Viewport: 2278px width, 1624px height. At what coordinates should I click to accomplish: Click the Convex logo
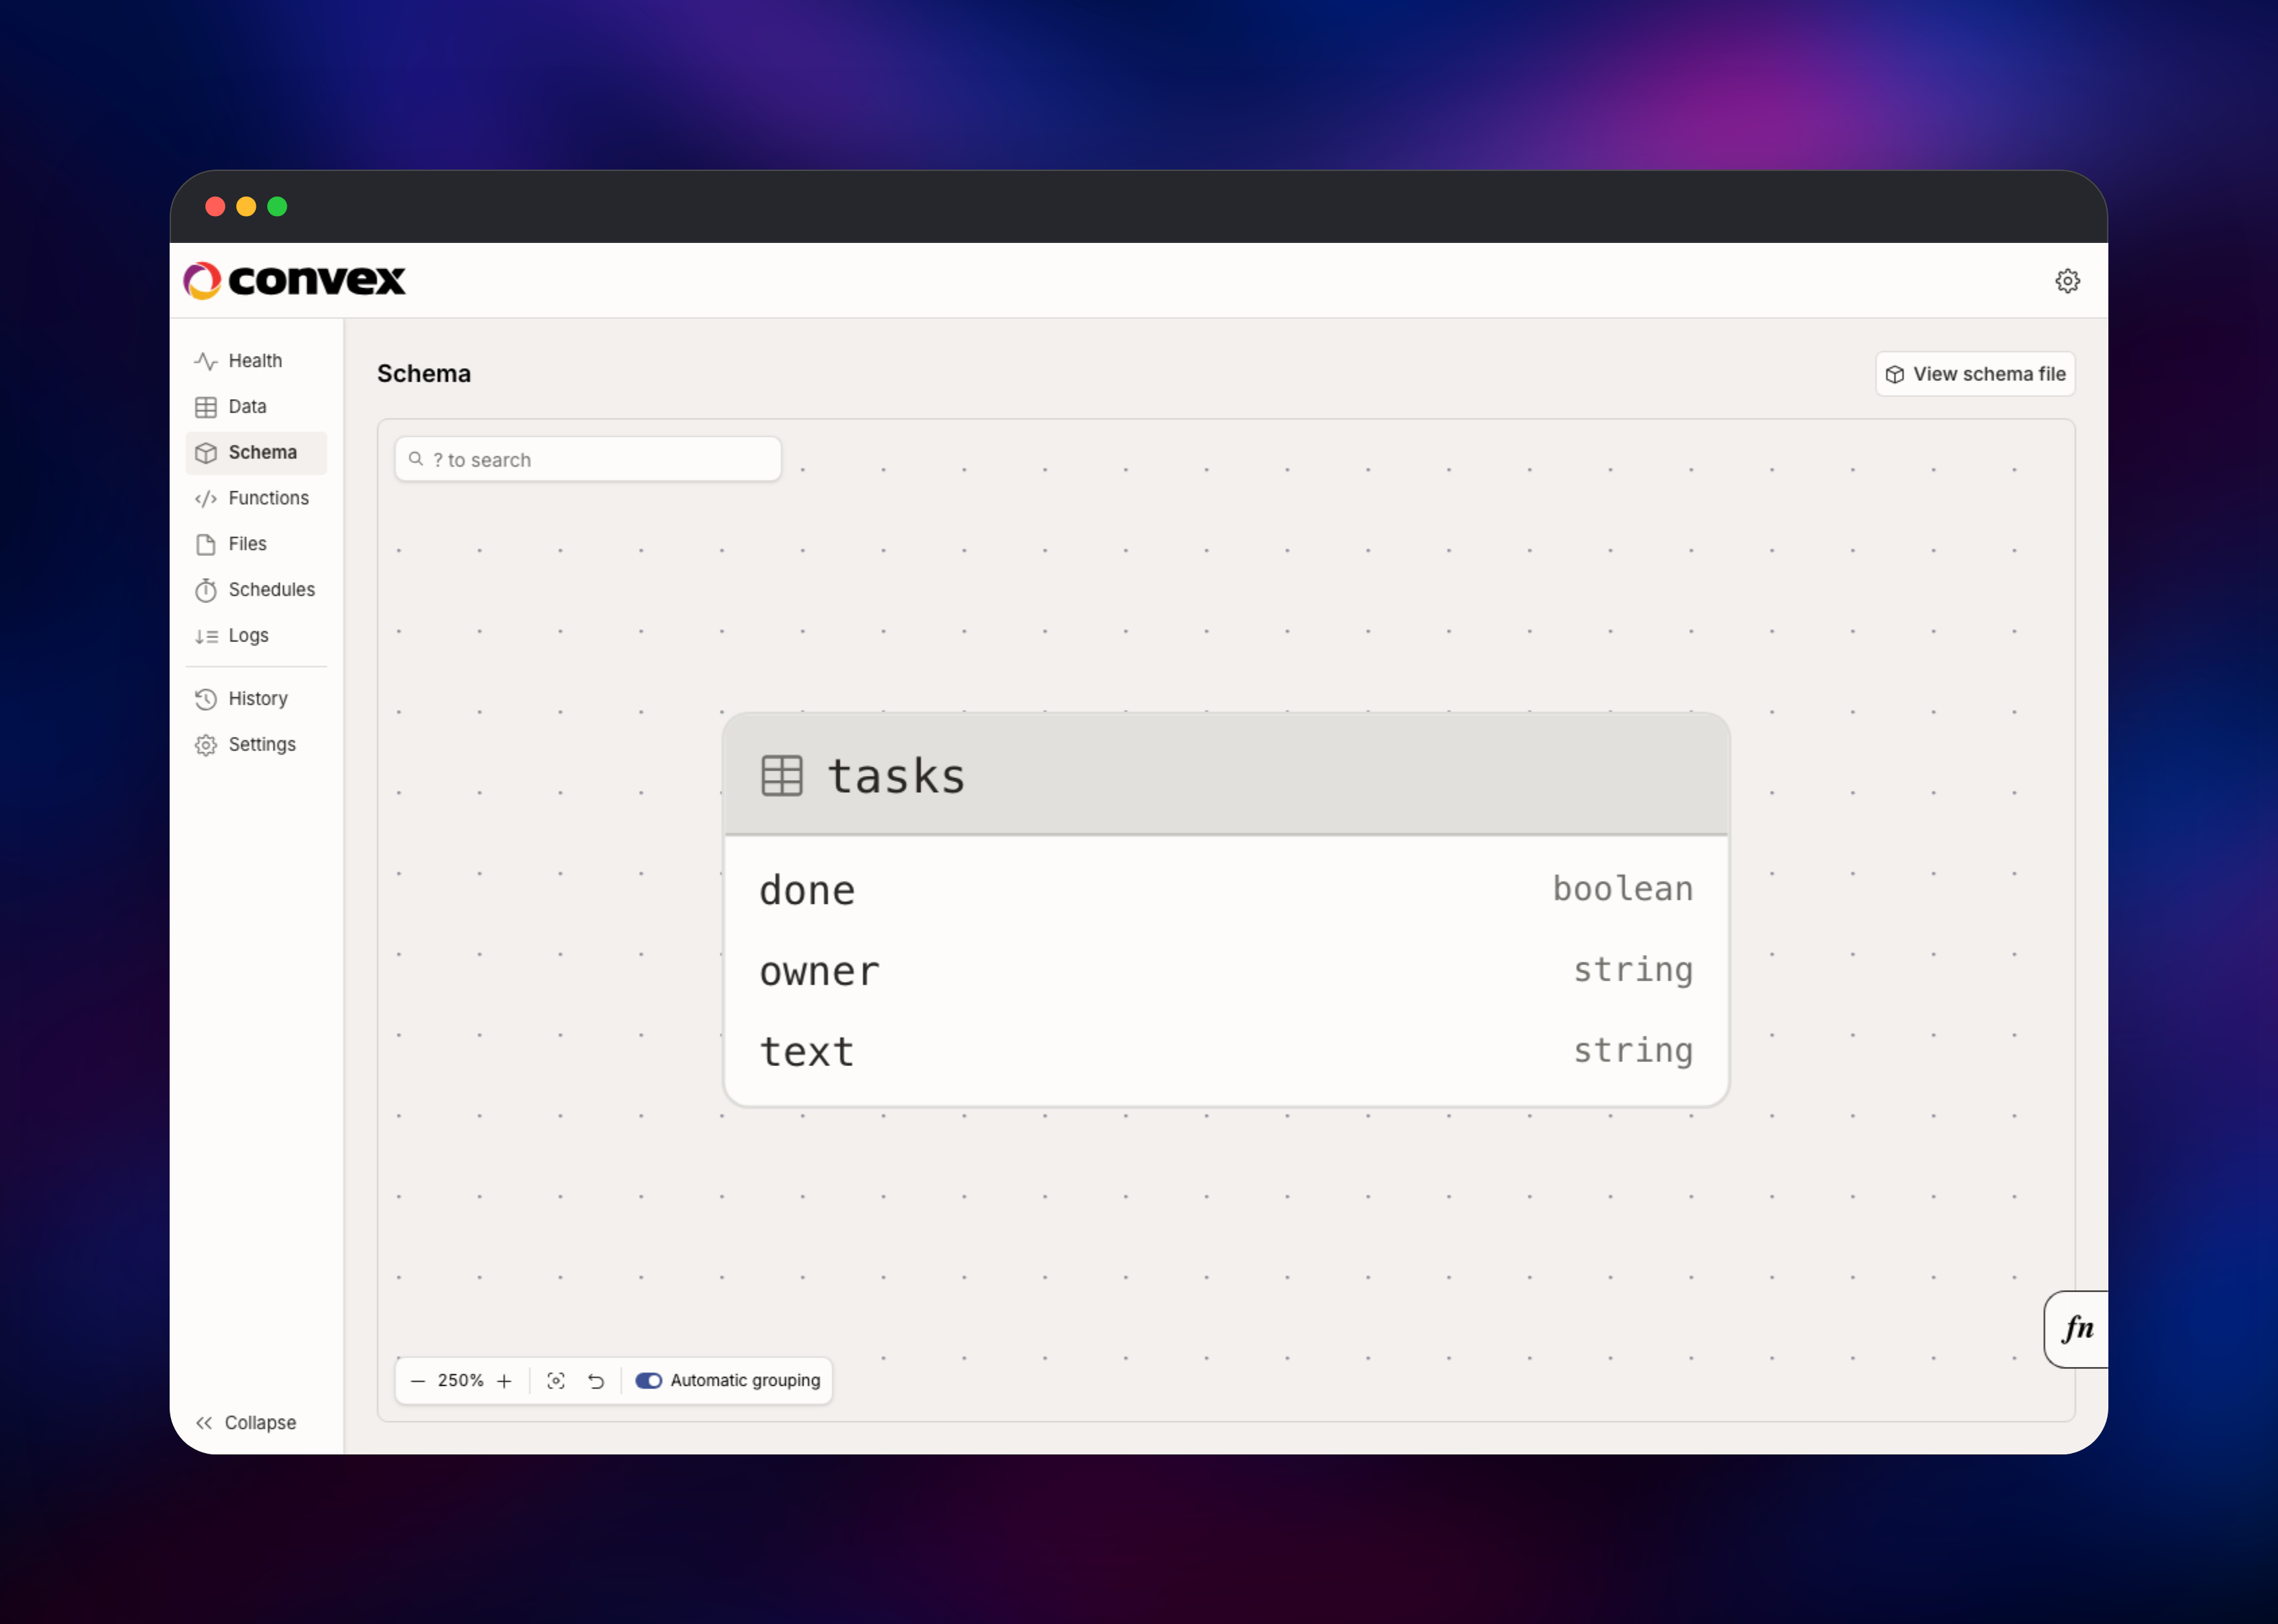295,281
